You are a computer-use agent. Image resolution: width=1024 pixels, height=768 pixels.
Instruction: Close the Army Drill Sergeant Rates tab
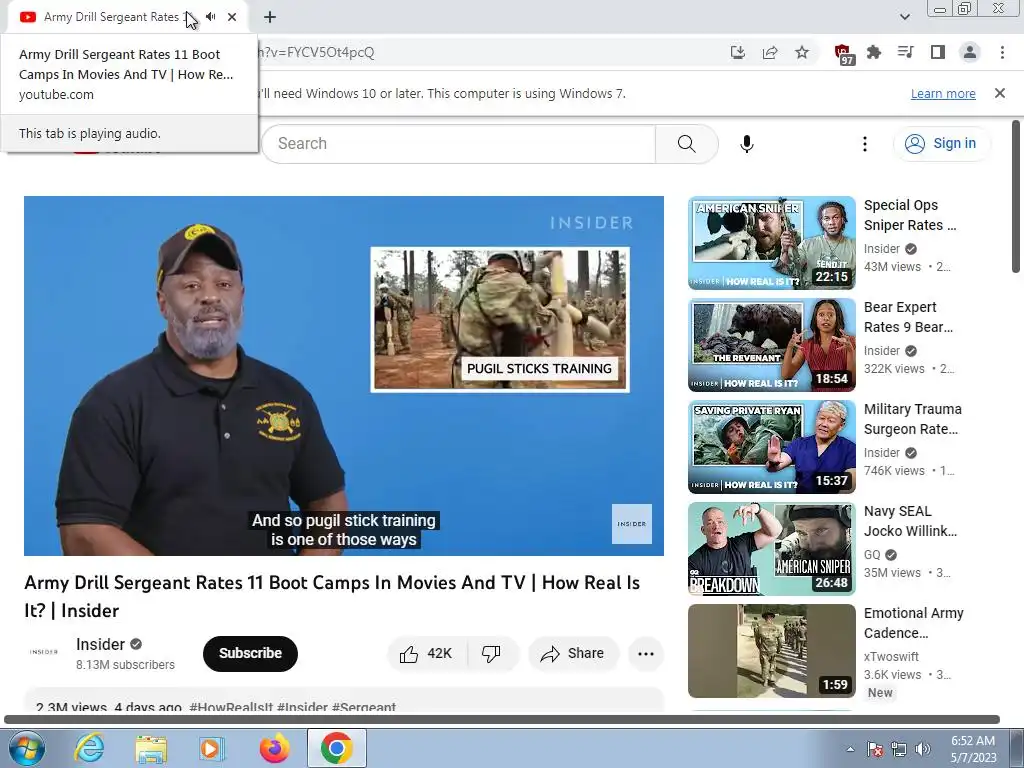point(232,17)
